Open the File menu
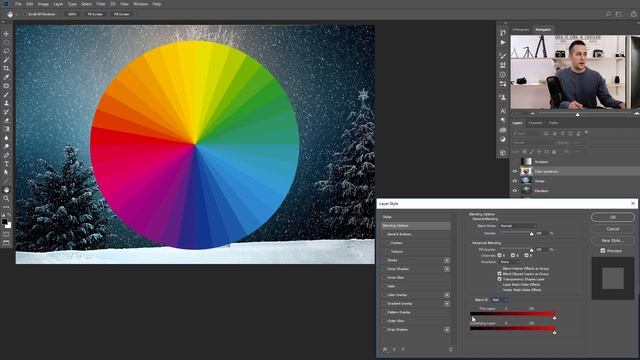This screenshot has width=640, height=360. pos(18,4)
